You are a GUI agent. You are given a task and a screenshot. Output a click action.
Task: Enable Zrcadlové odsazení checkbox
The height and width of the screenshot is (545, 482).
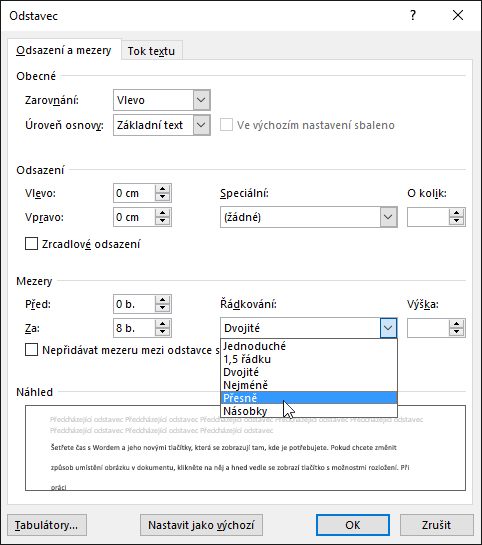(x=31, y=244)
